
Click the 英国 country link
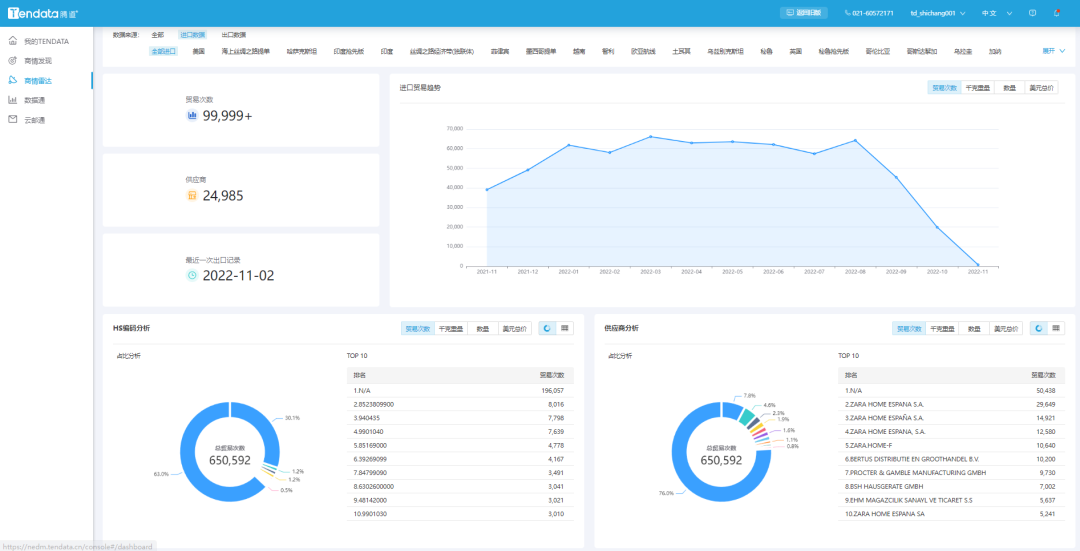coord(796,51)
